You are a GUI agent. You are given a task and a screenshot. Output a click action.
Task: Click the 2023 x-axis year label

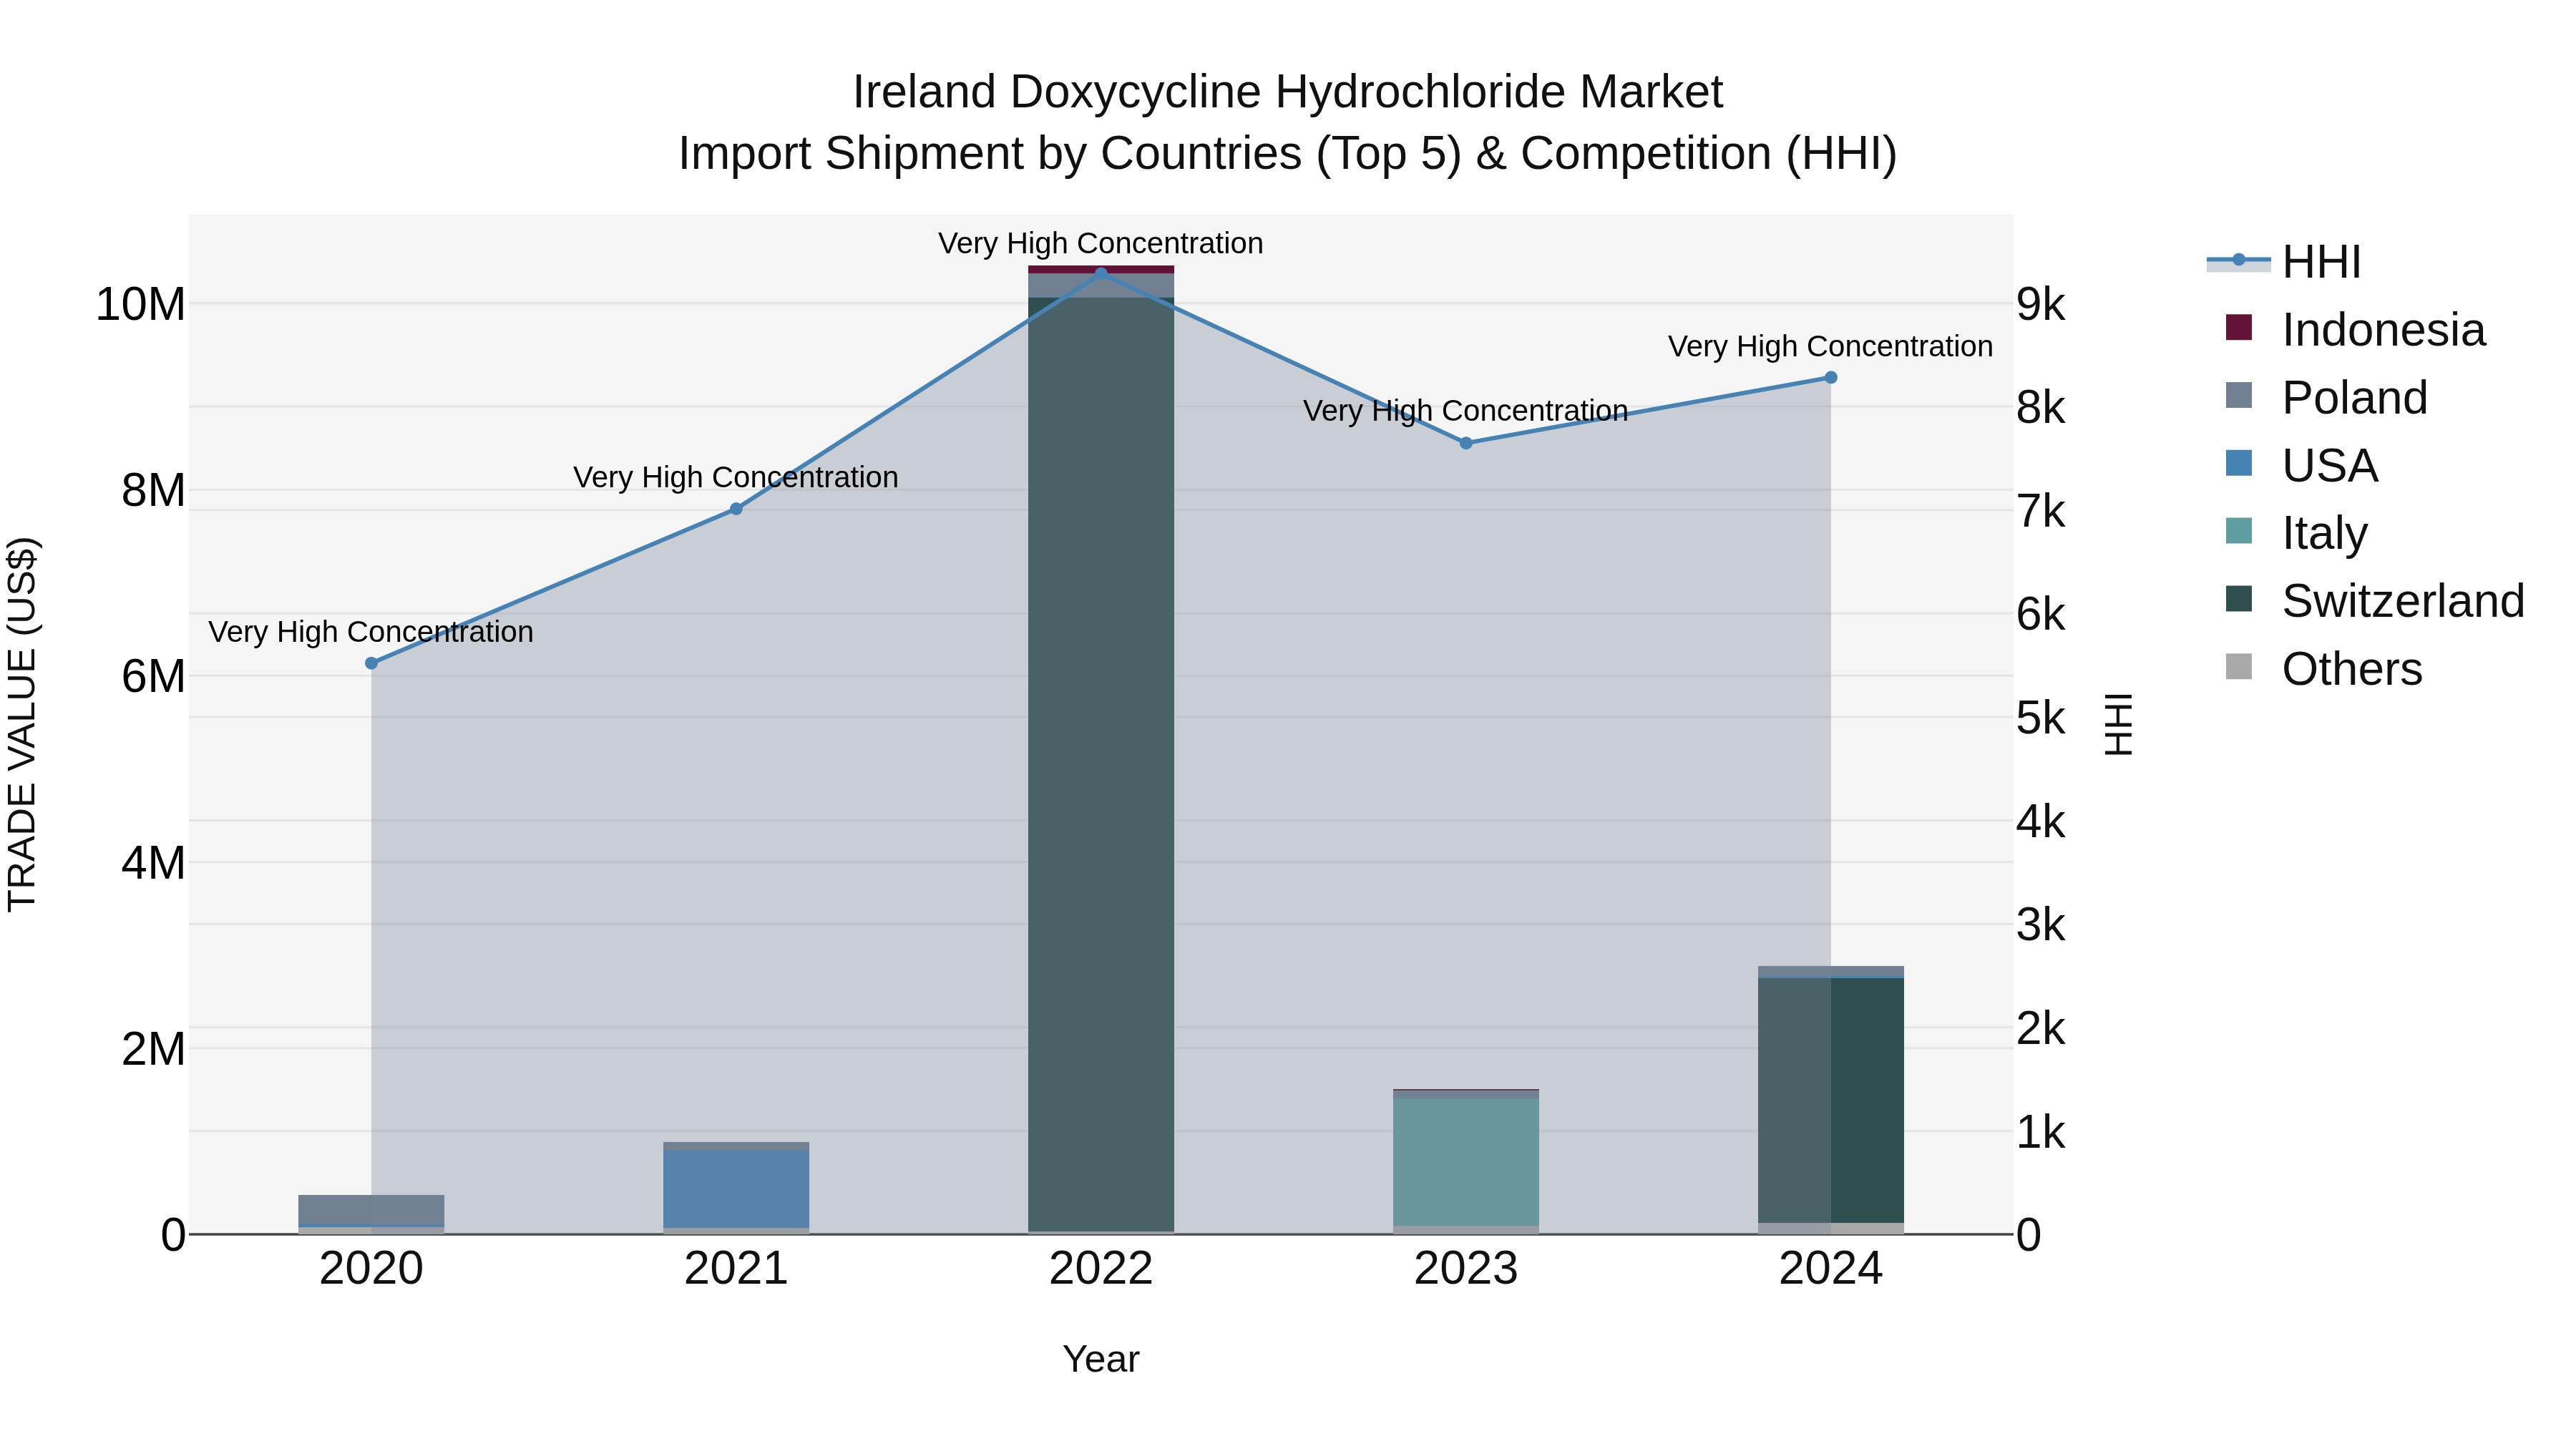pos(1466,1269)
